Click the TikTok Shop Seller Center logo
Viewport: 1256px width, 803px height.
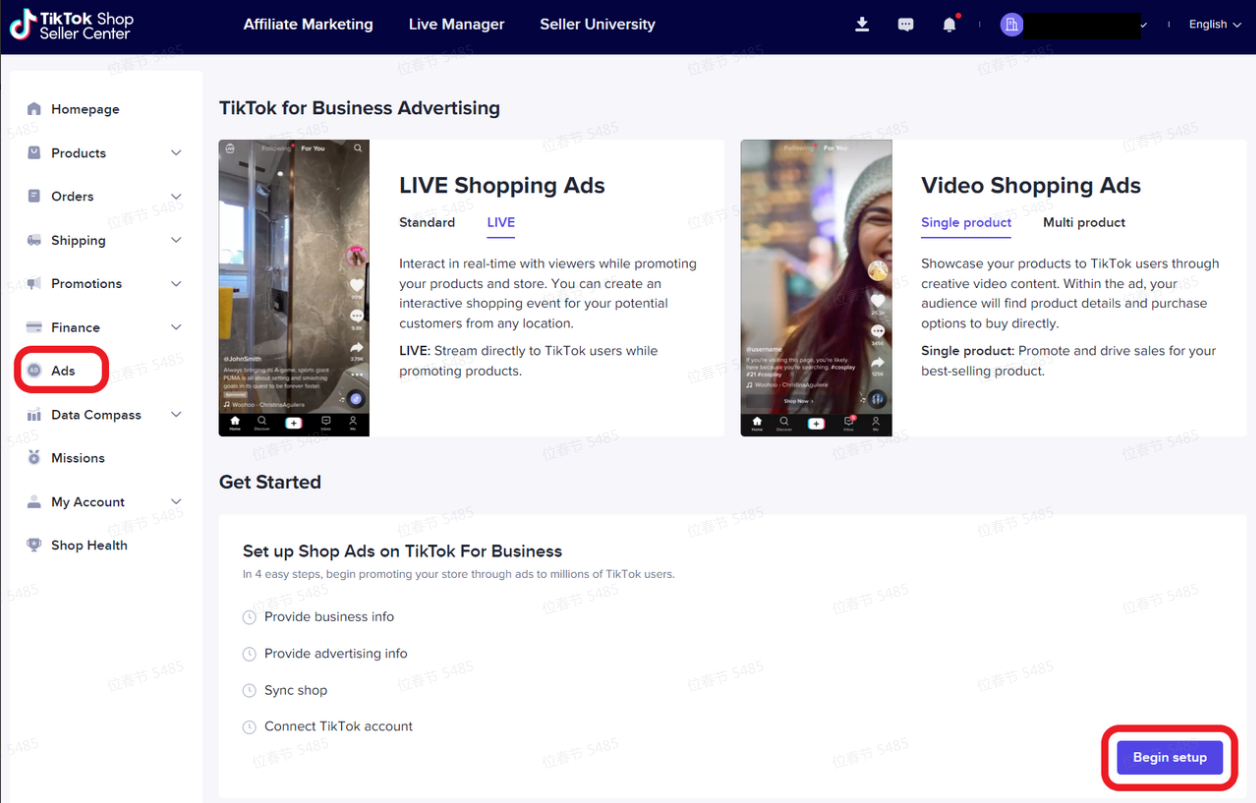coord(71,25)
